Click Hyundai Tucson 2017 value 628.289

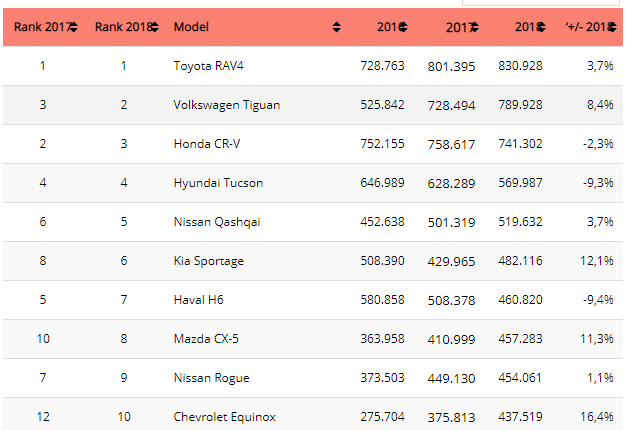pos(451,184)
